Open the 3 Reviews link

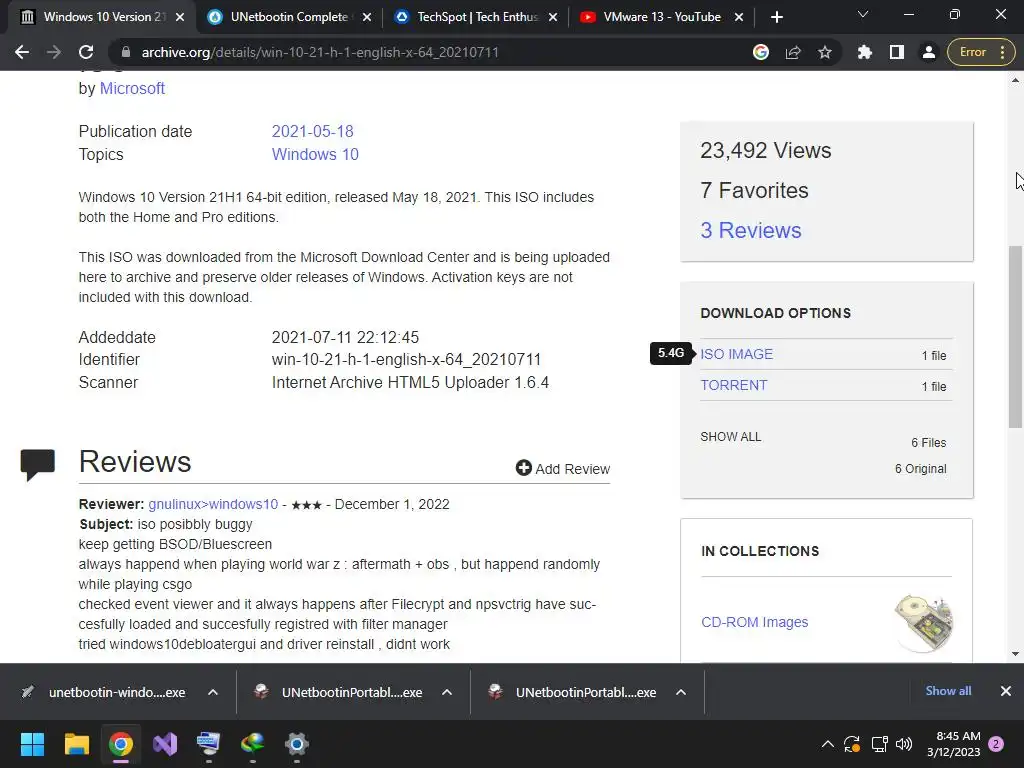pyautogui.click(x=750, y=230)
